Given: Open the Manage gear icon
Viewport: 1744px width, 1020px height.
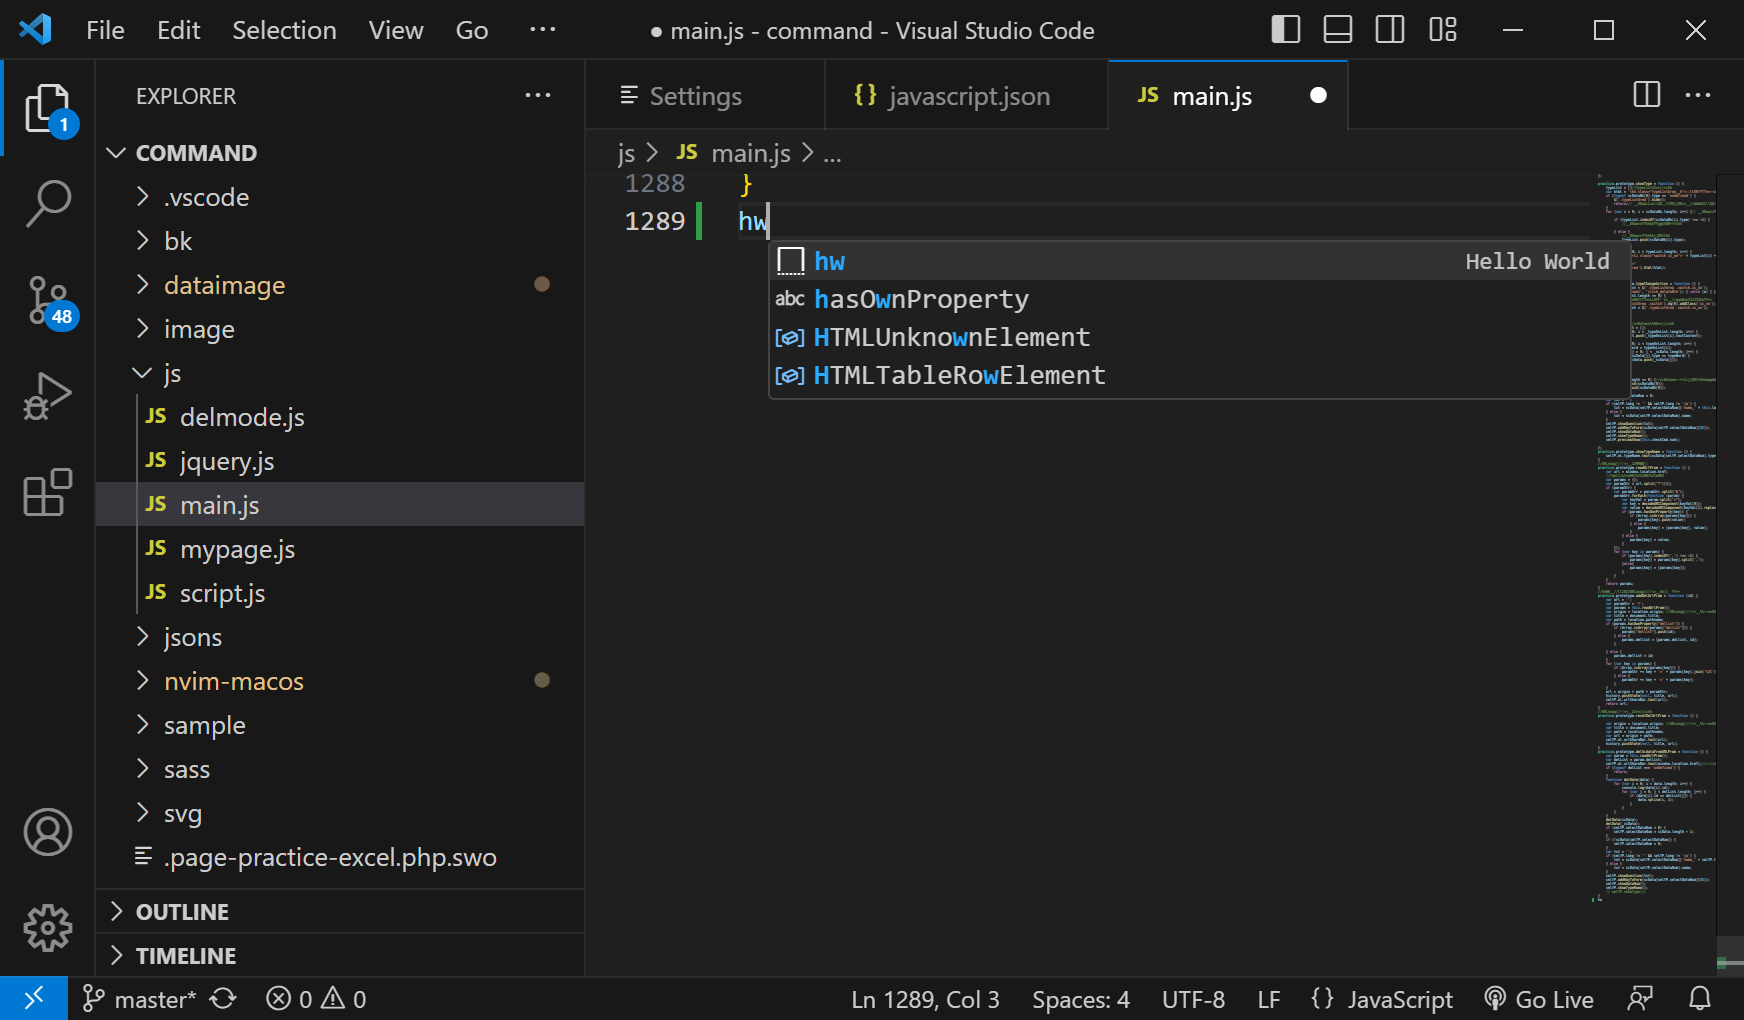Looking at the screenshot, I should (x=48, y=928).
